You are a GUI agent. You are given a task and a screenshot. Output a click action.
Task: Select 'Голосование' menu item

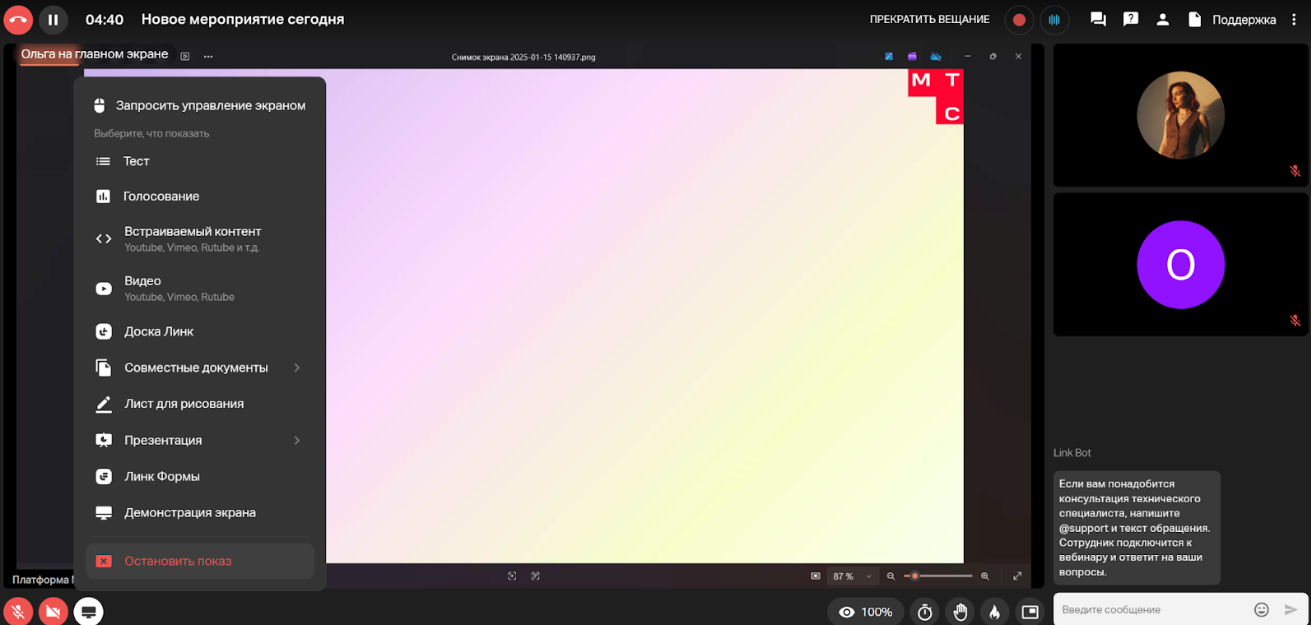click(200, 197)
